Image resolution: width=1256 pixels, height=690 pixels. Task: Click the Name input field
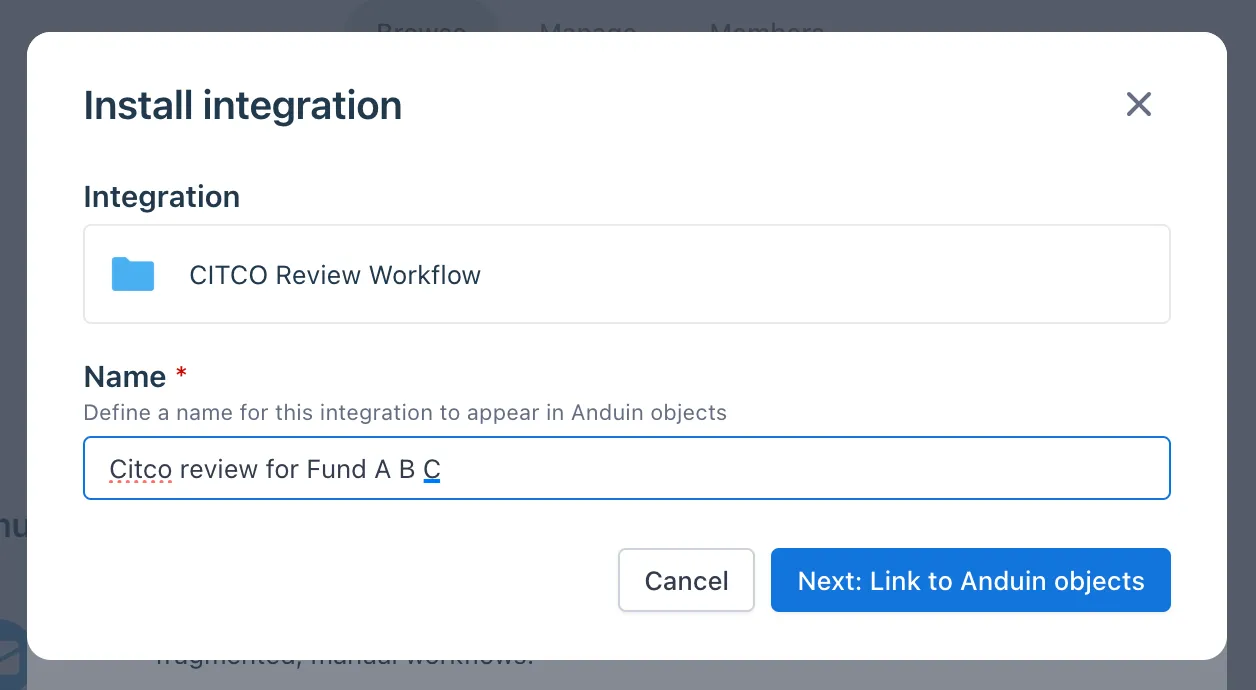coord(627,468)
